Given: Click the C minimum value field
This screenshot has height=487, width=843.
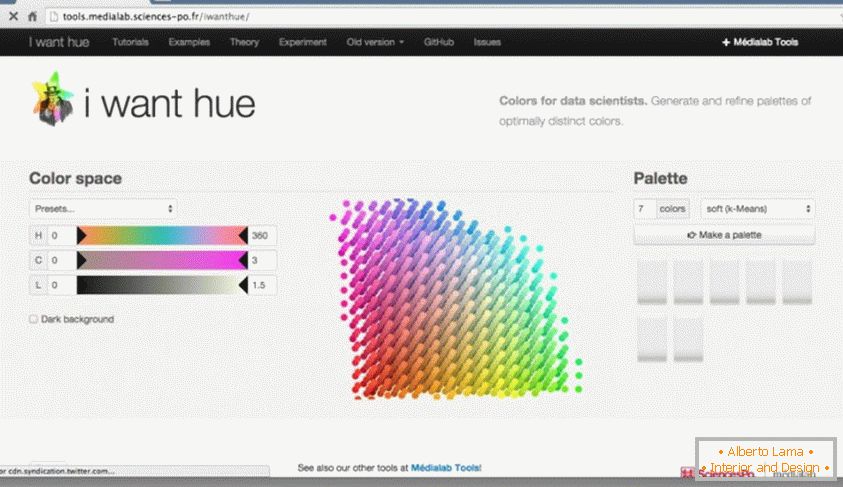Looking at the screenshot, I should click(x=62, y=260).
